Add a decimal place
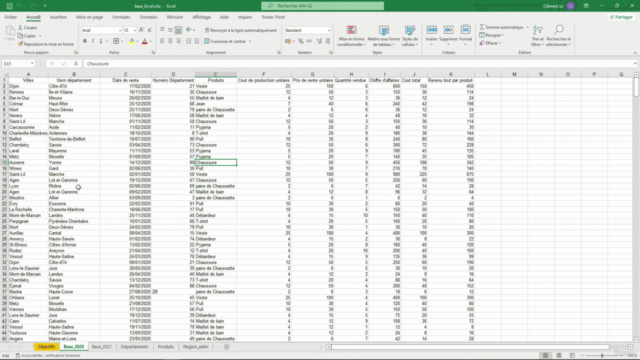Screen dimensions: 640x360 (x=319, y=41)
